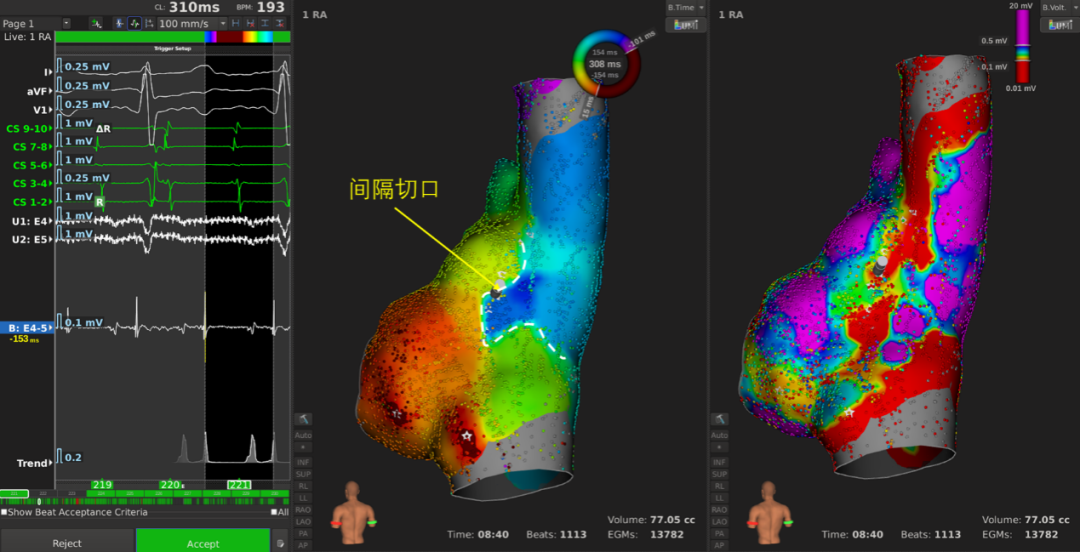
Task: Click the hammer tool icon in right map
Action: (x=719, y=419)
